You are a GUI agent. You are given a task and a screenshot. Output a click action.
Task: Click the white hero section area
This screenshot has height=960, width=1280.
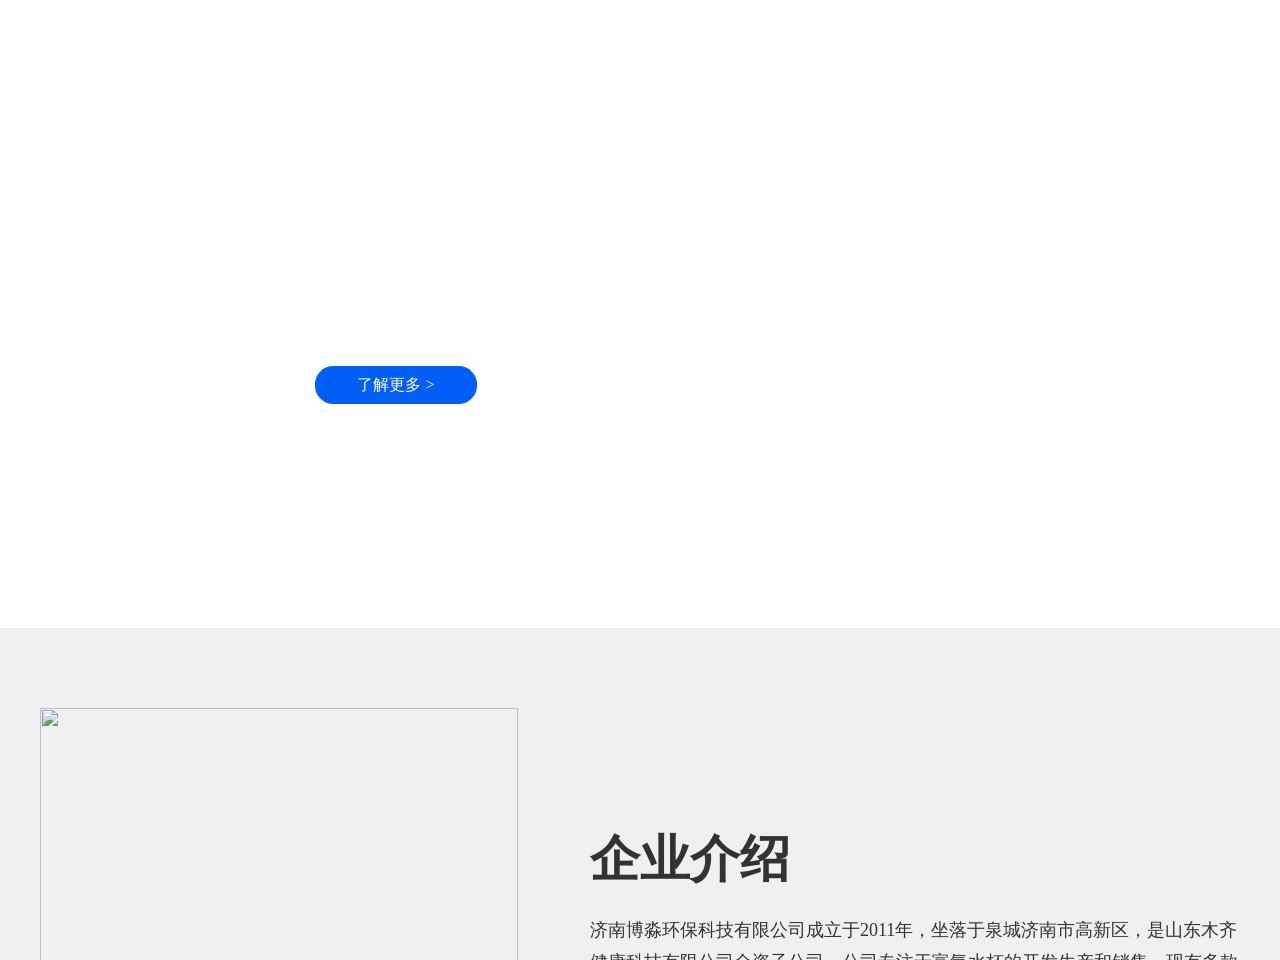[640, 200]
